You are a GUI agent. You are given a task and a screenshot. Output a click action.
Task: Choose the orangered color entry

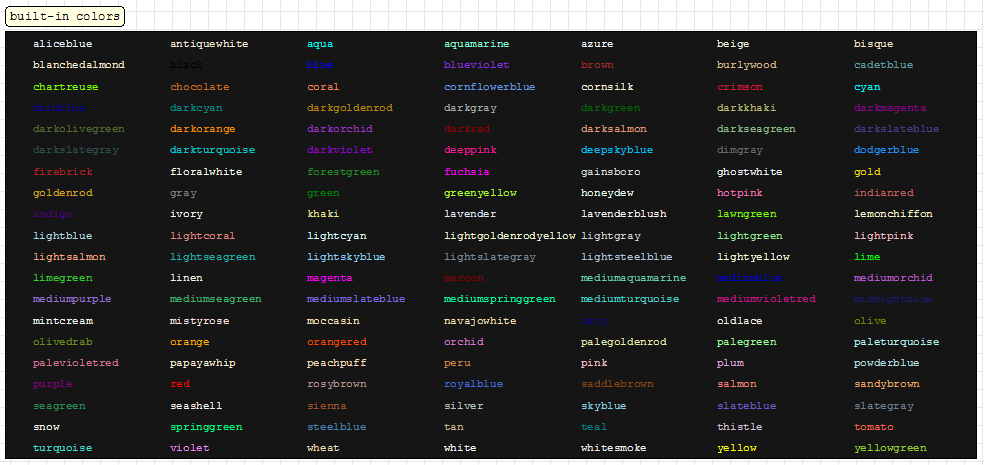(337, 342)
